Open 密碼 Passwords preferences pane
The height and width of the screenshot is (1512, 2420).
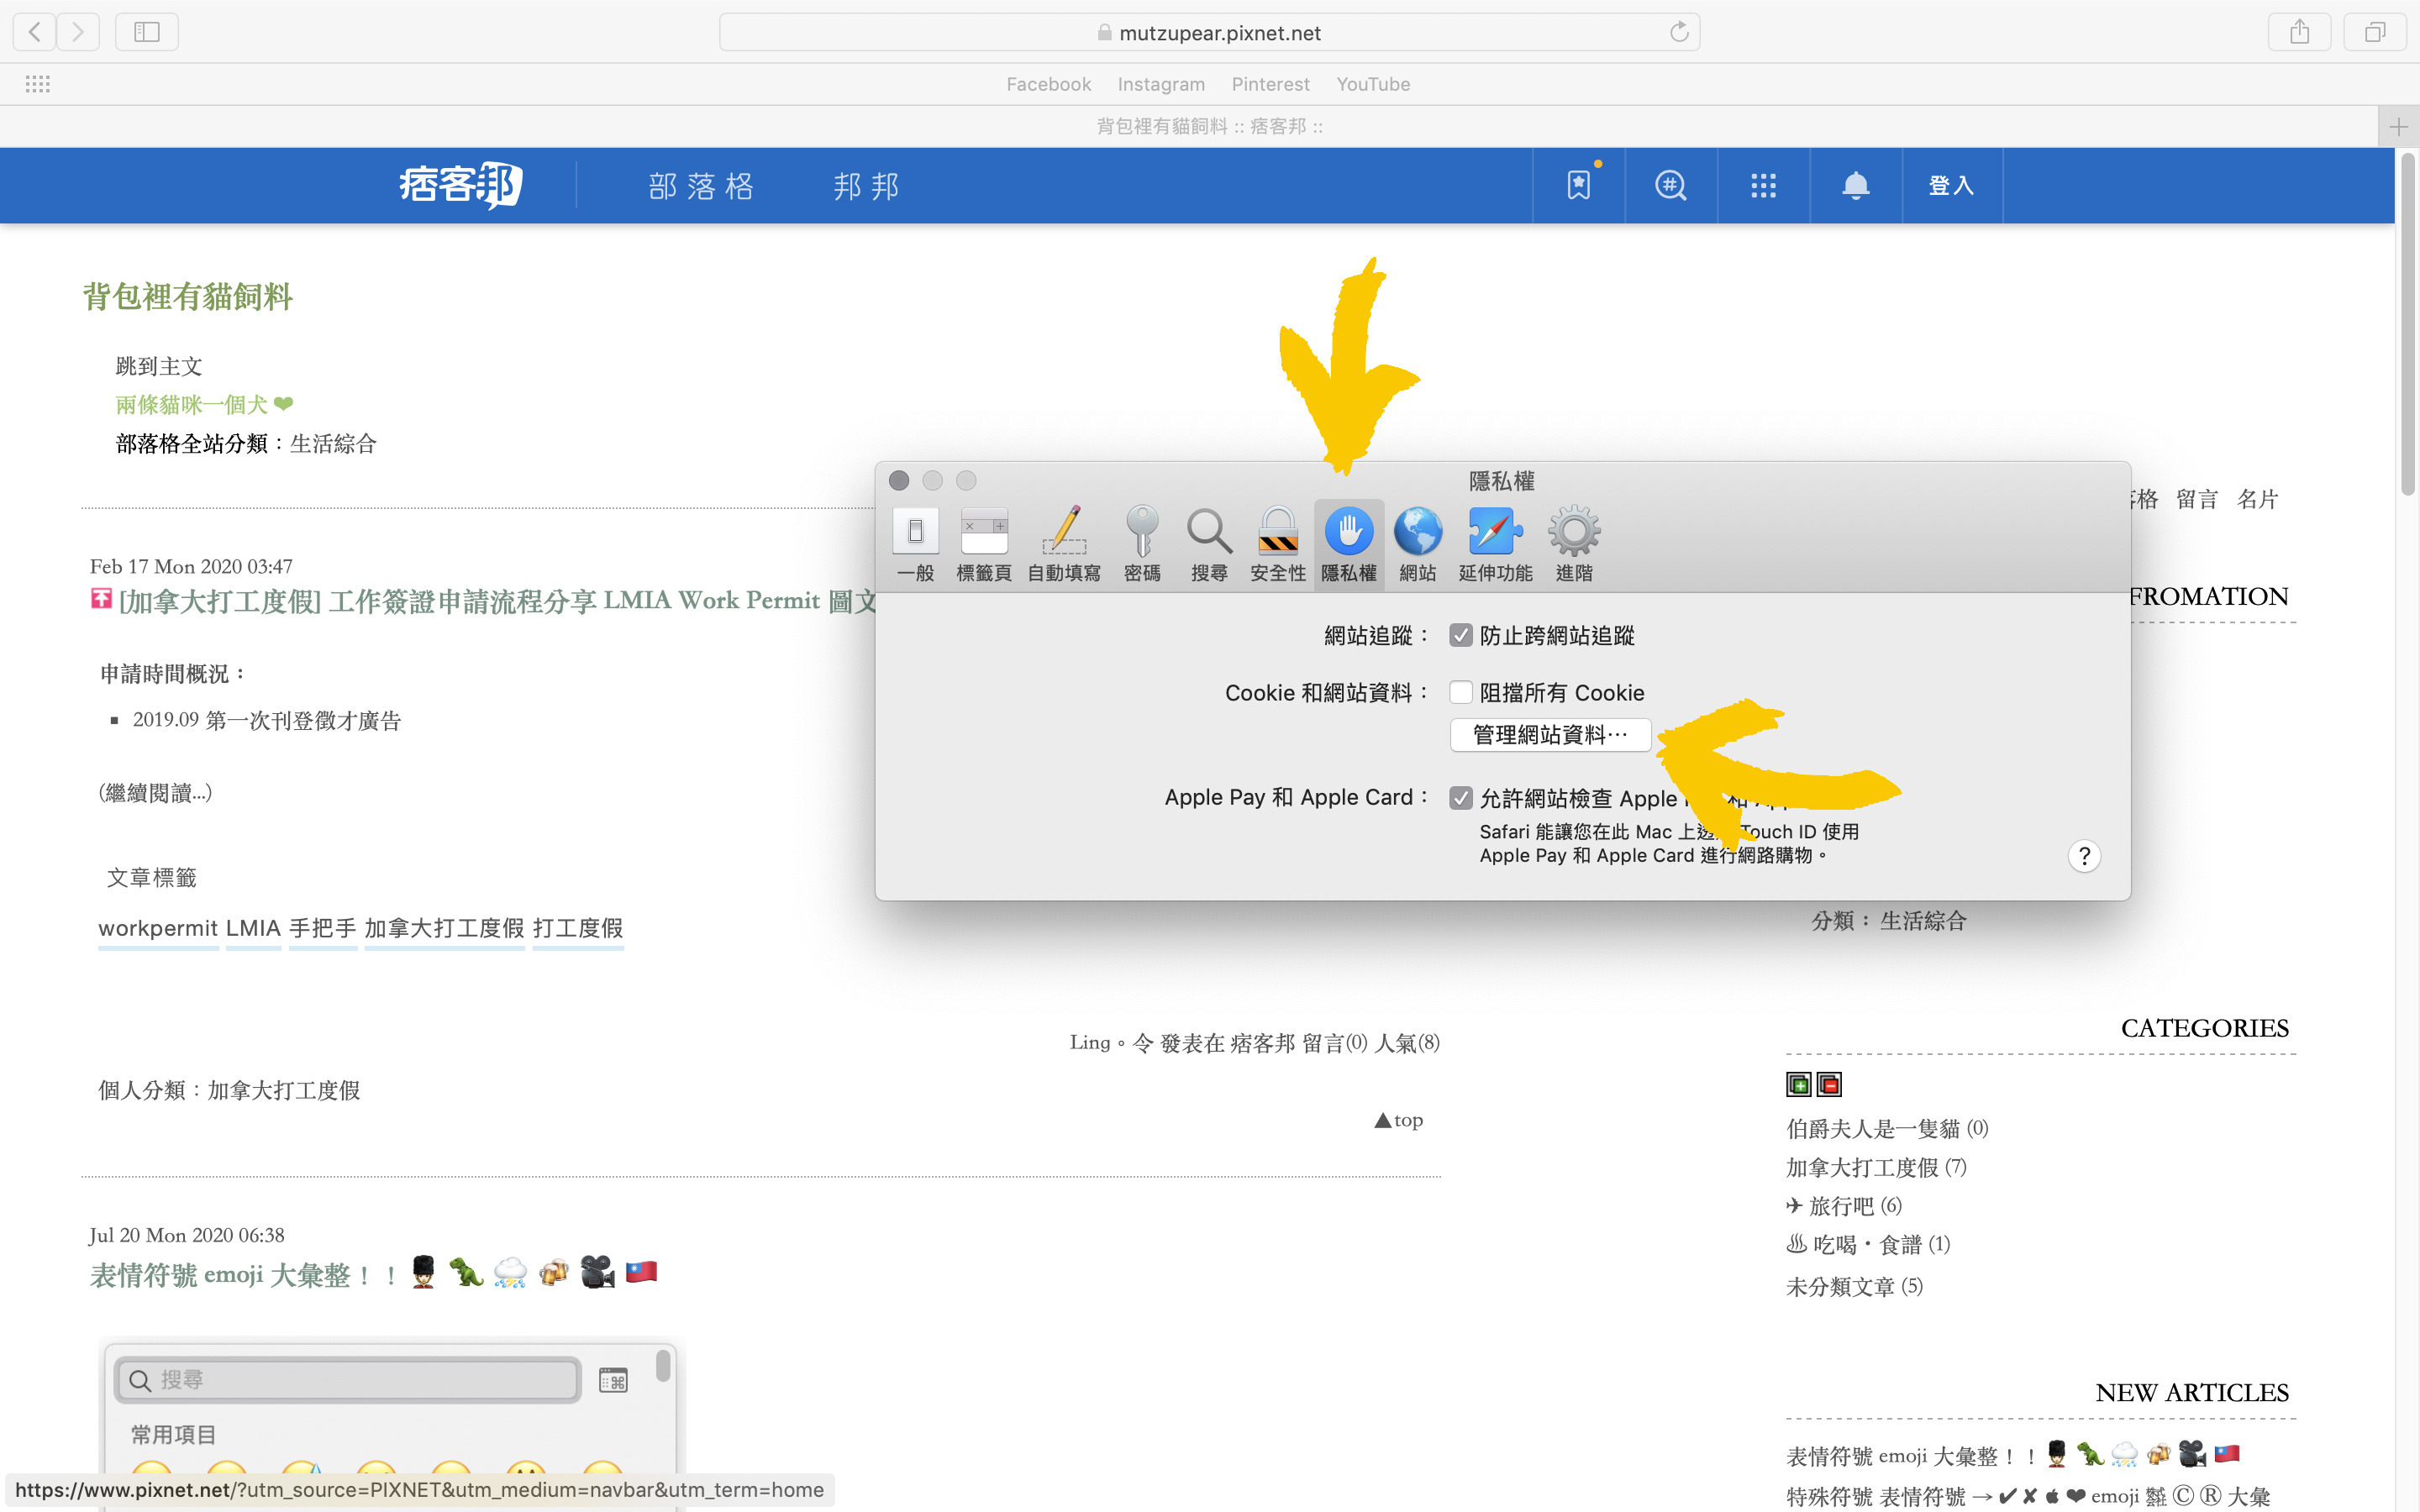1142,545
